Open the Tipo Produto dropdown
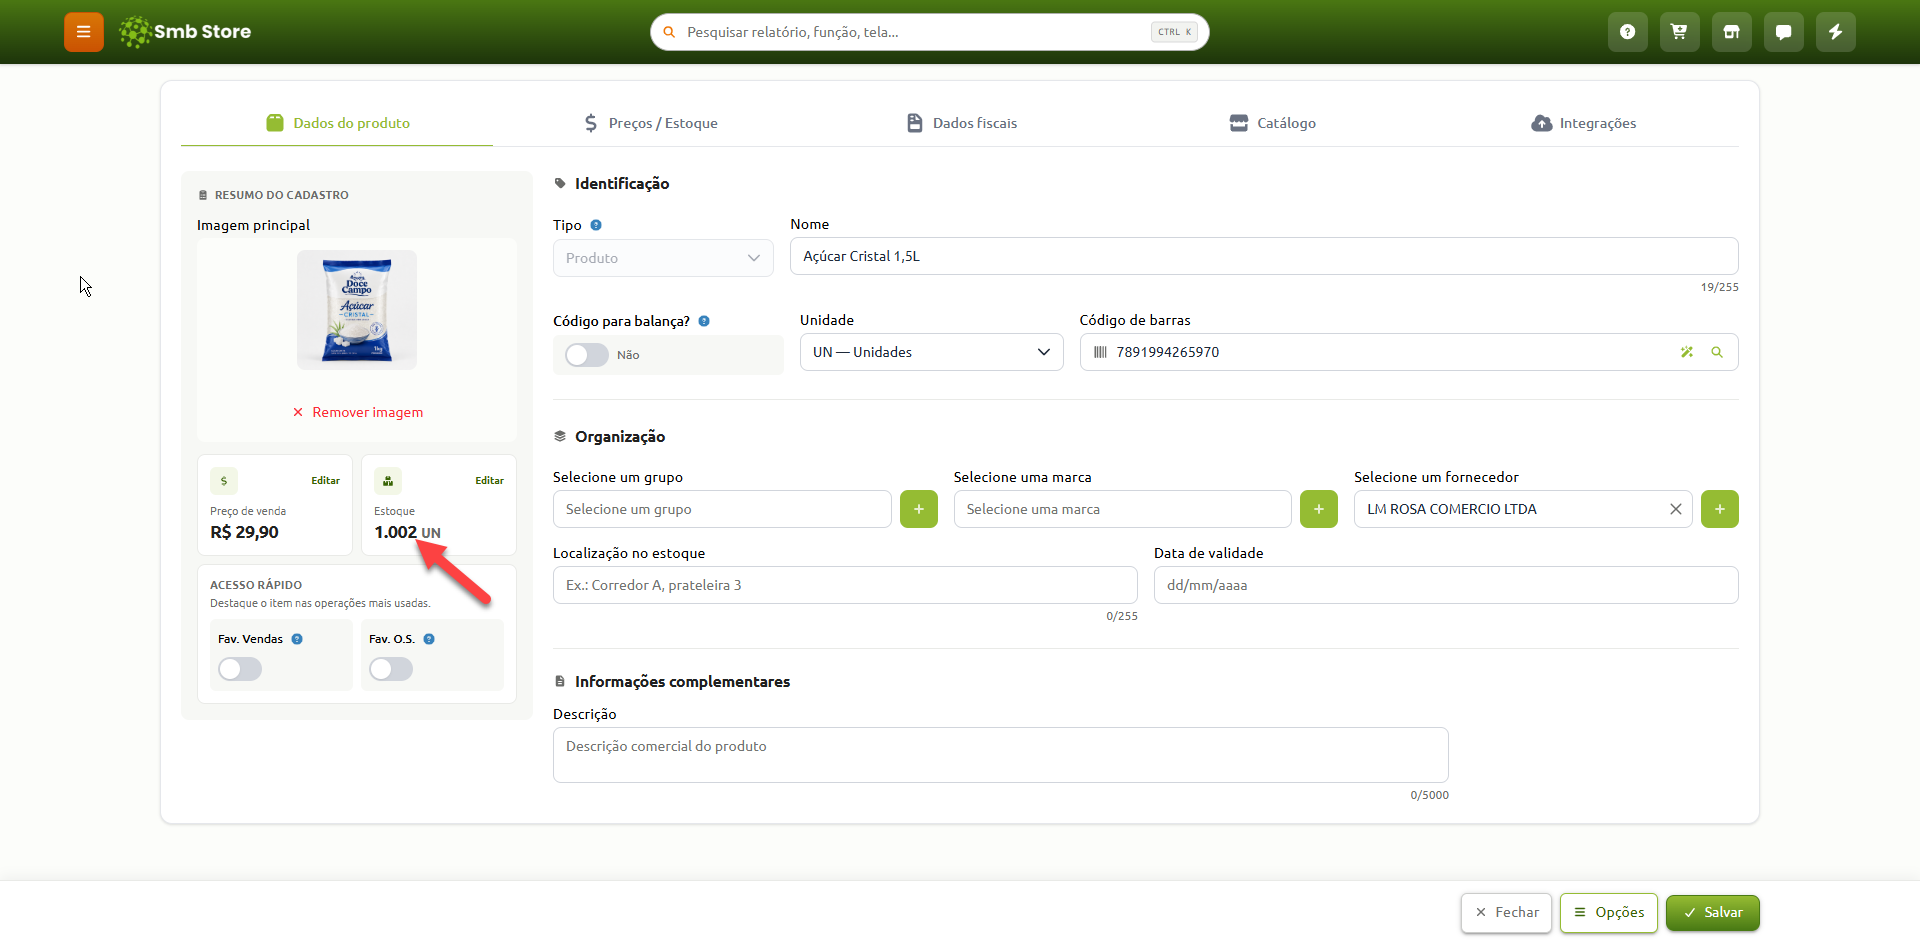Screen dimensions: 1920x945 pyautogui.click(x=663, y=258)
